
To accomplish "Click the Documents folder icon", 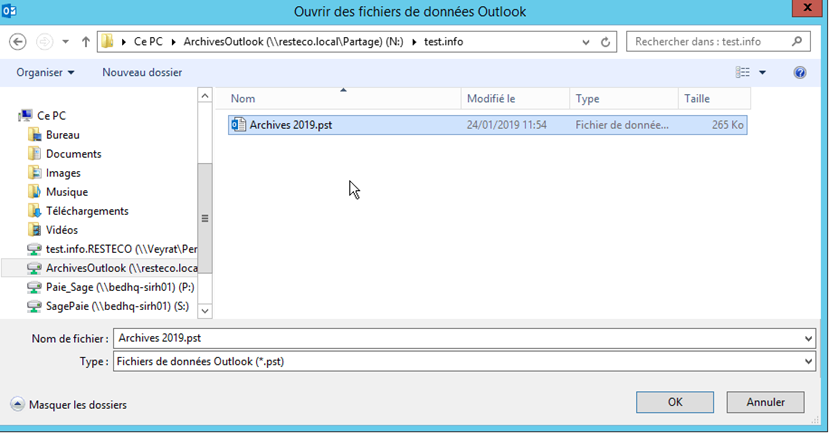I will coord(34,154).
